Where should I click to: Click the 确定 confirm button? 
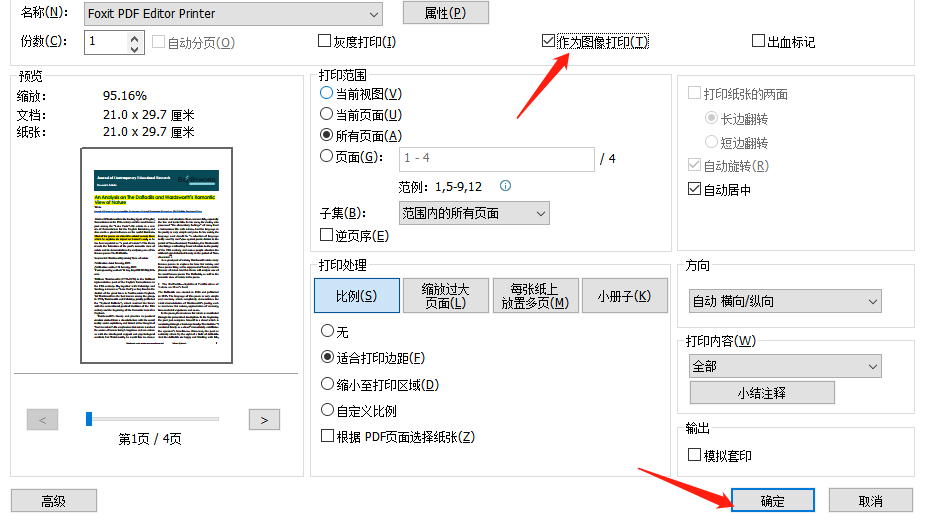[x=772, y=501]
